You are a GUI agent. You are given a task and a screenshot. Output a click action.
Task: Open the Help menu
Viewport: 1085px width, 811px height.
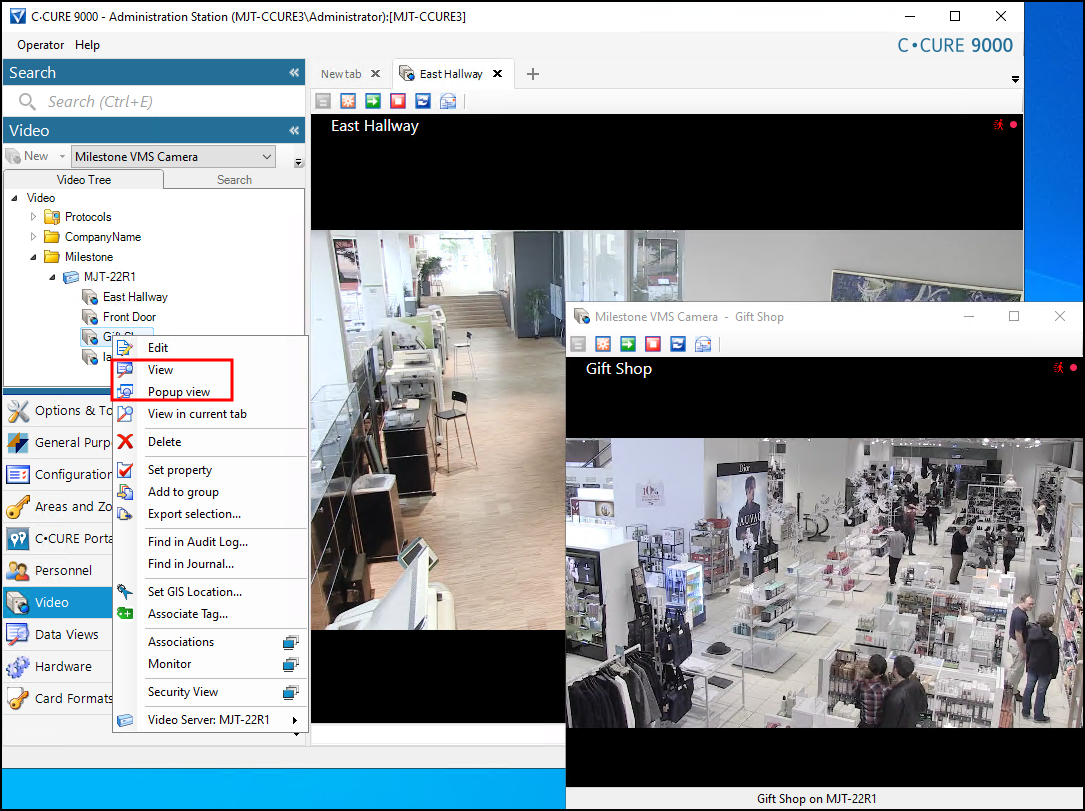click(87, 45)
